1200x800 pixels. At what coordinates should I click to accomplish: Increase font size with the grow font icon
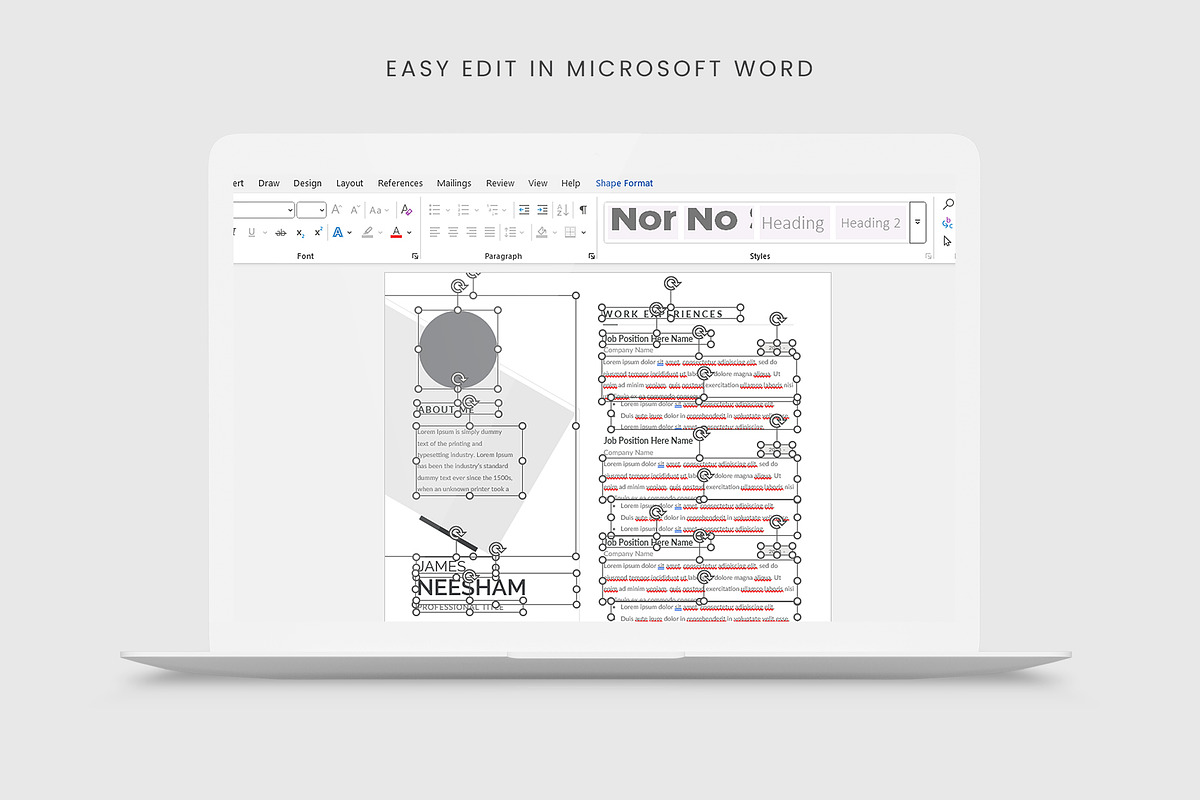point(337,209)
